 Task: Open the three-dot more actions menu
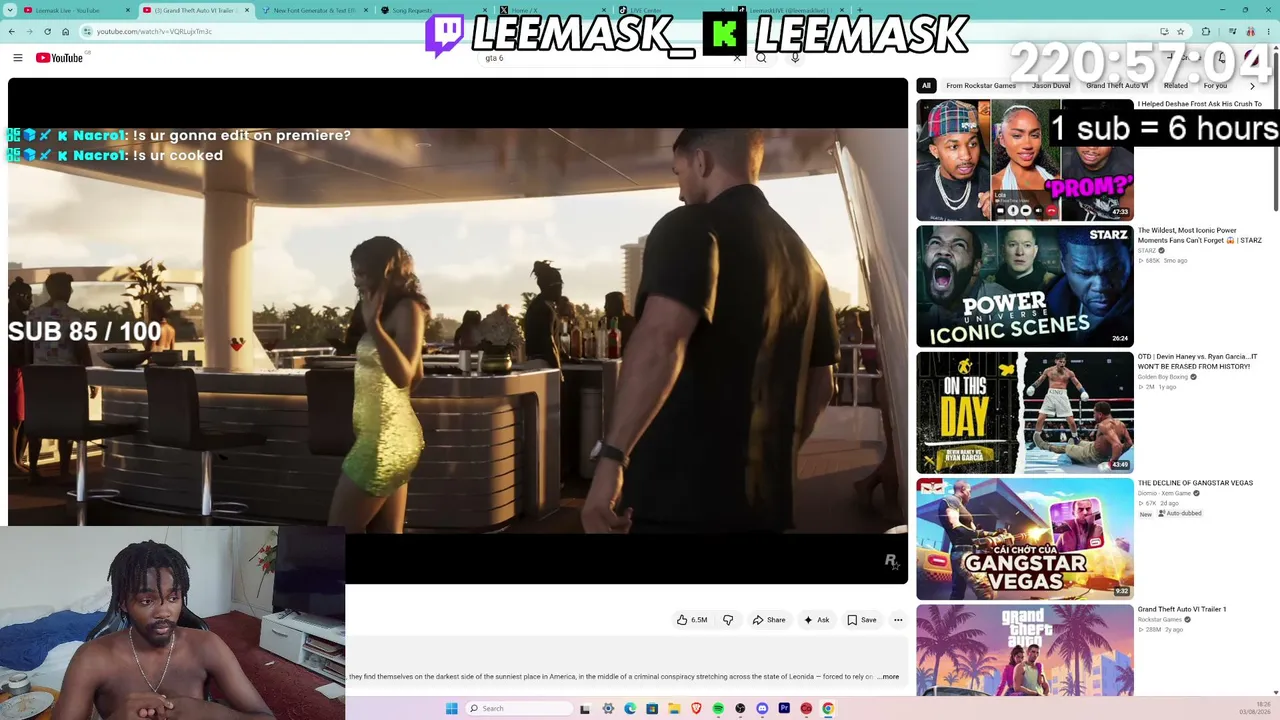tap(898, 620)
